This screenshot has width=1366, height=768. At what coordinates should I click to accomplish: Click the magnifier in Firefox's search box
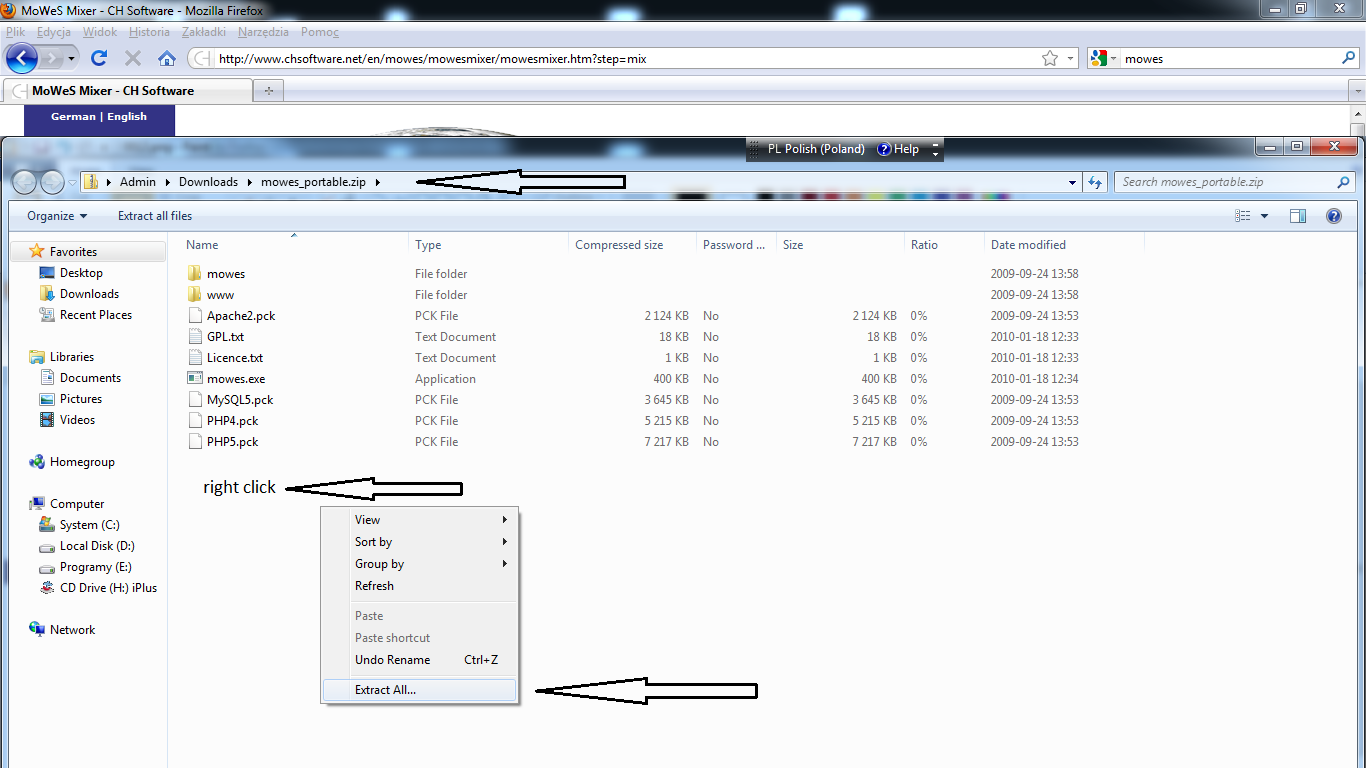point(1348,58)
